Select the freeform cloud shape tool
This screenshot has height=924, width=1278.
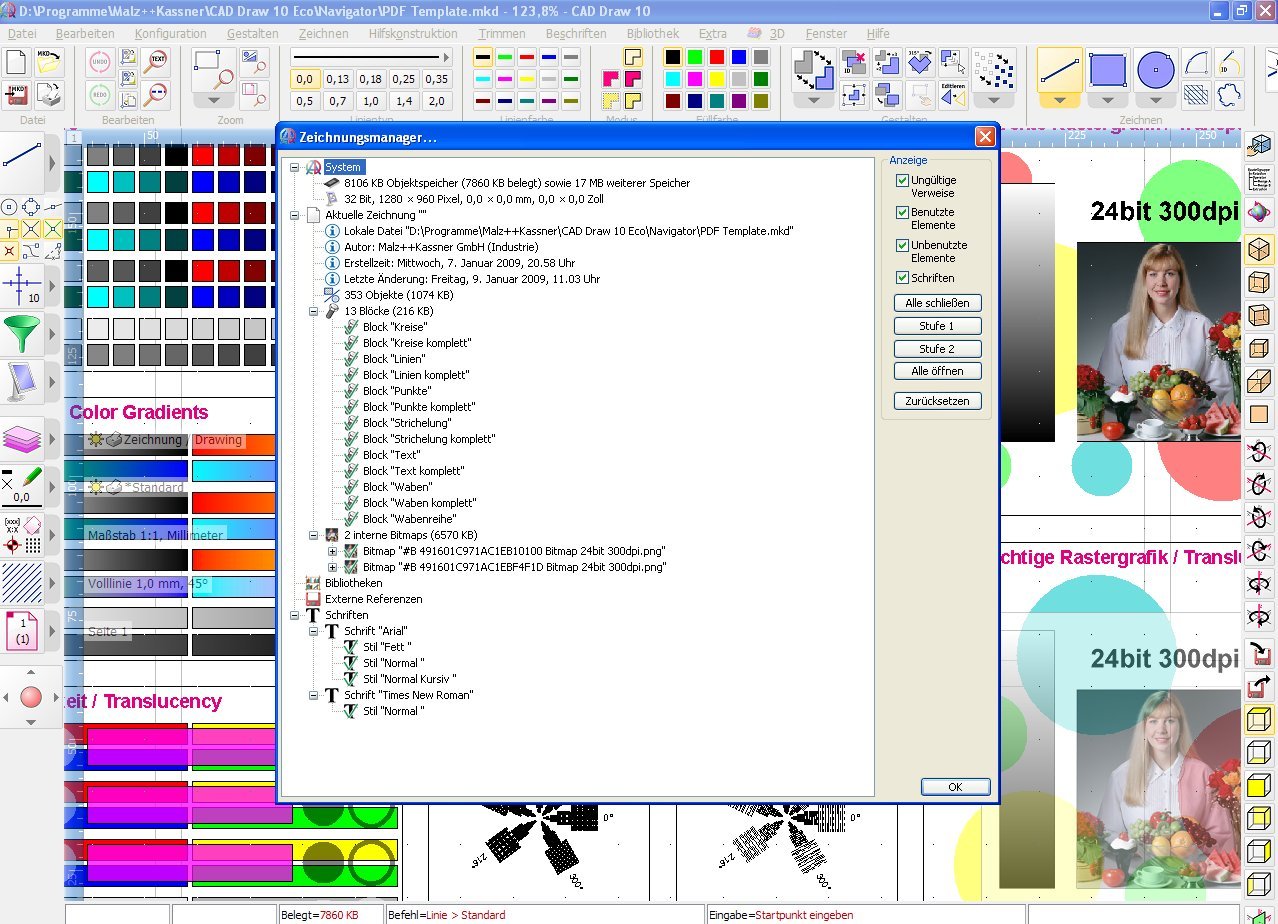(x=1228, y=95)
